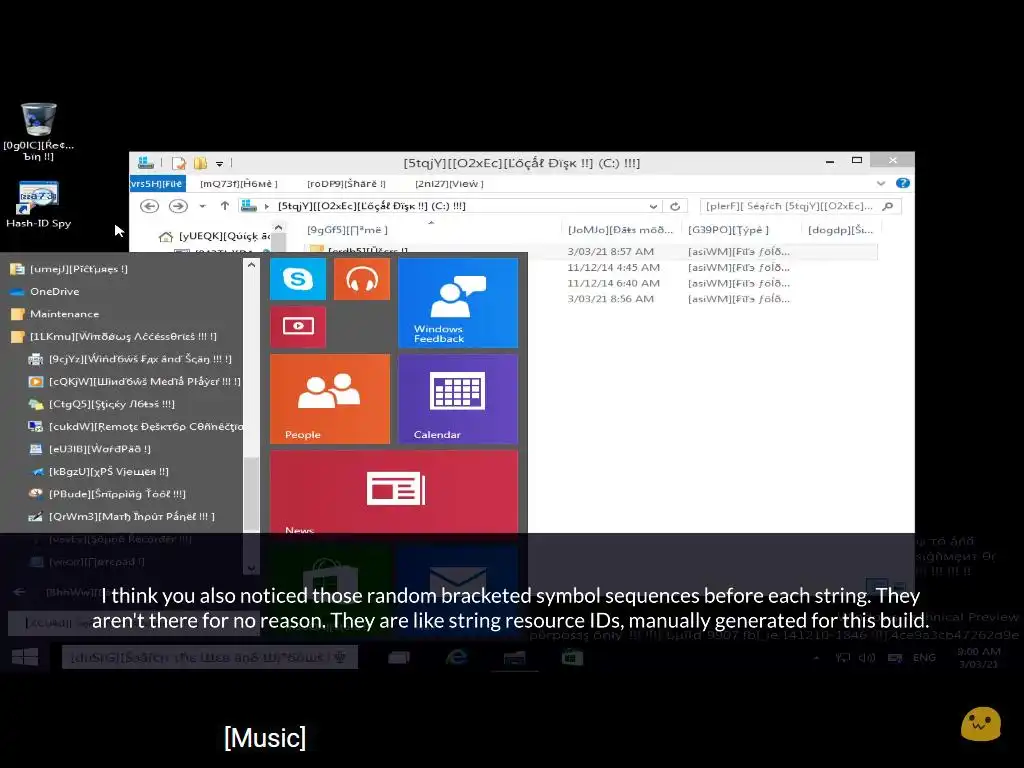This screenshot has height=768, width=1024.
Task: Expand the Explorer ribbon chevron
Action: [881, 184]
